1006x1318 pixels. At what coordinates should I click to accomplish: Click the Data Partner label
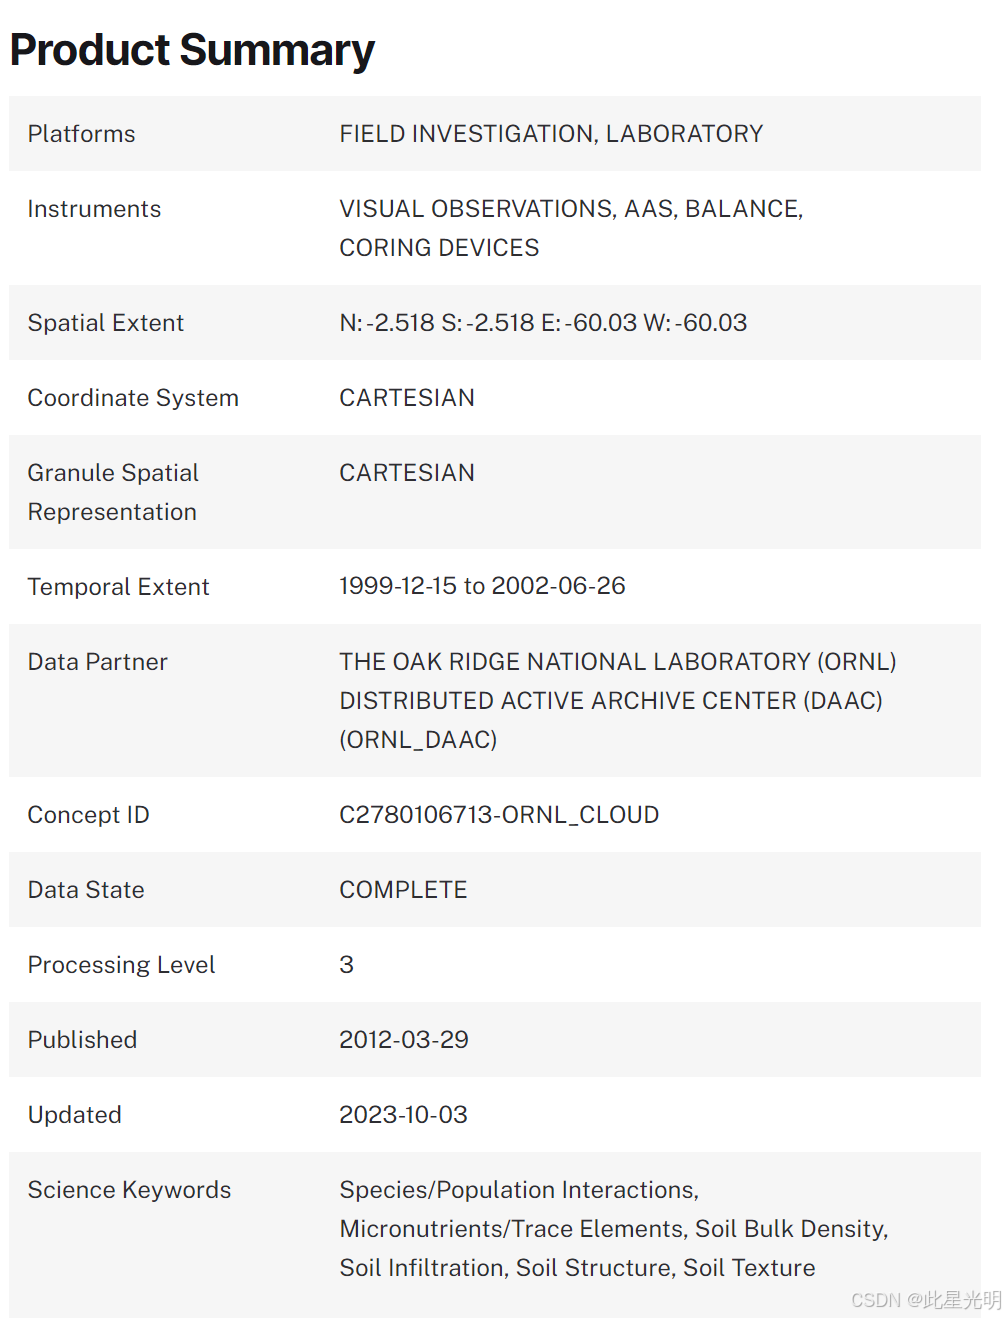[x=97, y=662]
